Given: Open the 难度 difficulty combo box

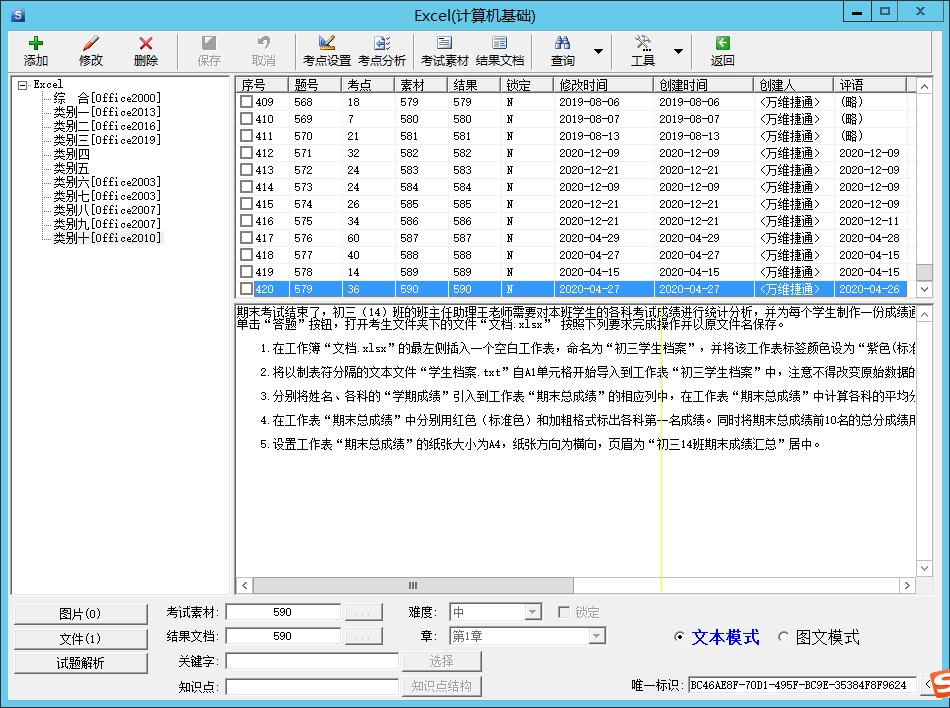Looking at the screenshot, I should click(x=533, y=612).
